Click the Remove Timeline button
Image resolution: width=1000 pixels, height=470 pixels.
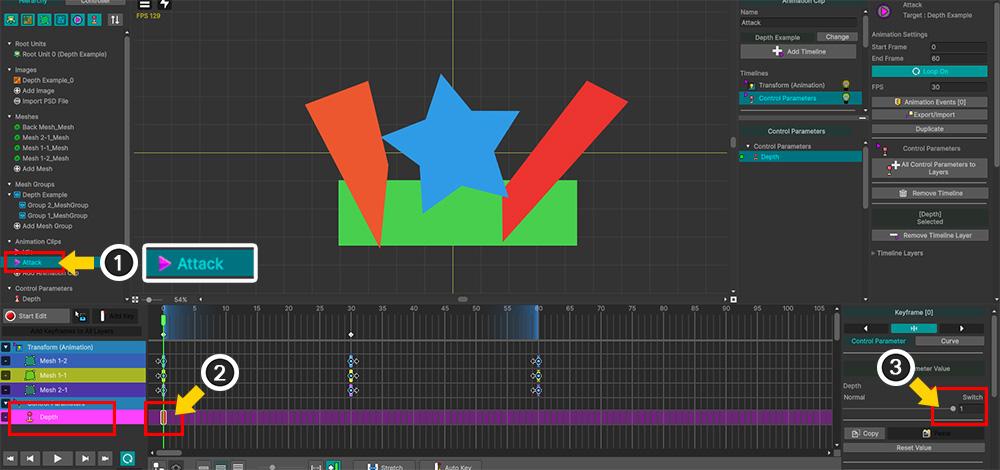click(x=916, y=193)
